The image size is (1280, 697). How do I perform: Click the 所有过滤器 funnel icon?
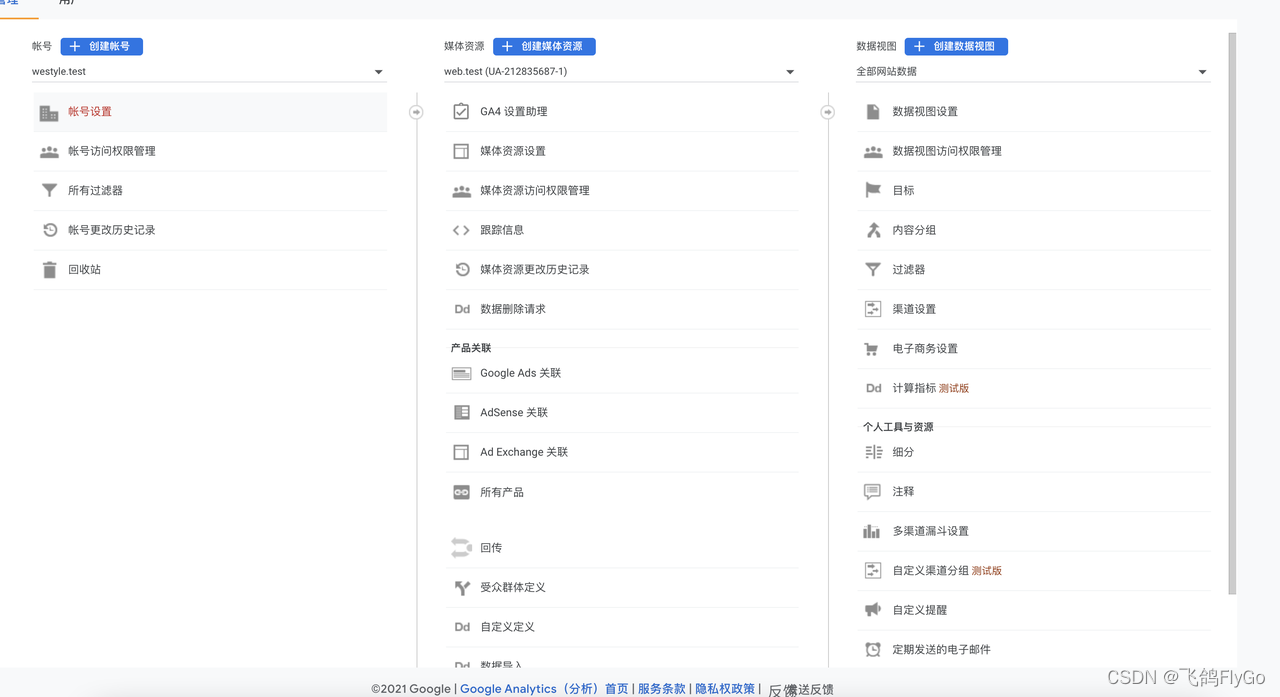pos(49,191)
